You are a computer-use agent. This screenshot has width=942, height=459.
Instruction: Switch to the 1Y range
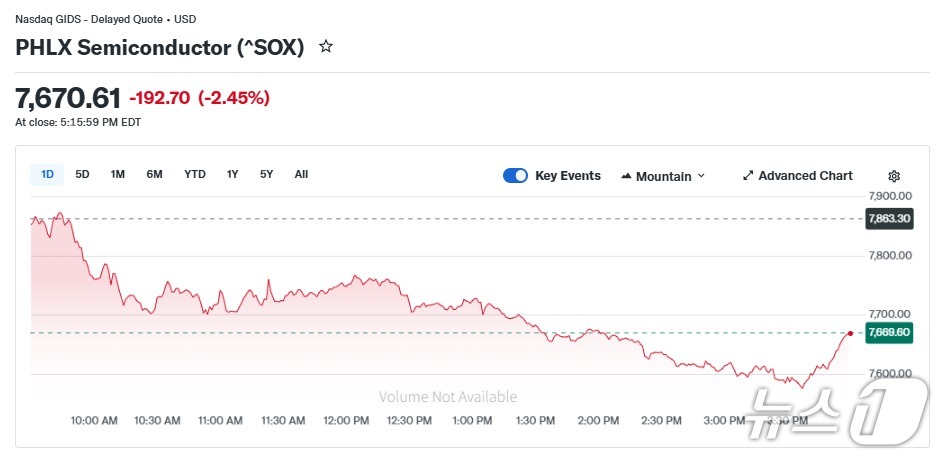tap(232, 175)
